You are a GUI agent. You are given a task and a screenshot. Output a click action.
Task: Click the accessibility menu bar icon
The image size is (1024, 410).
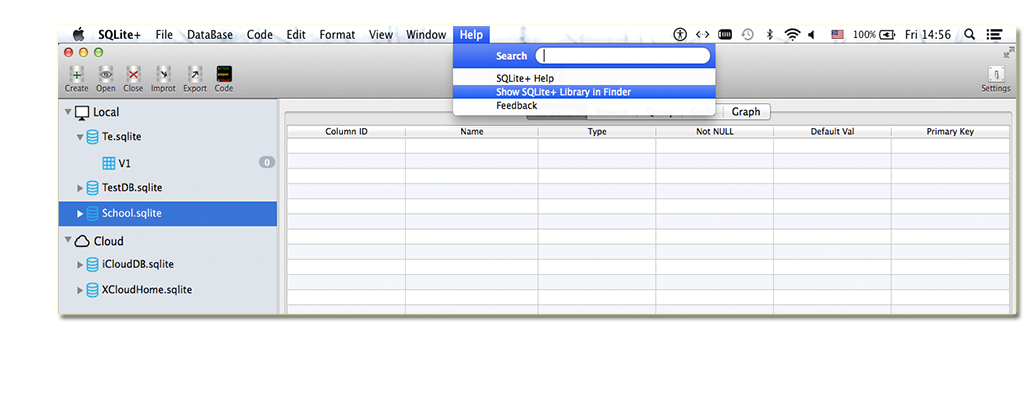680,35
